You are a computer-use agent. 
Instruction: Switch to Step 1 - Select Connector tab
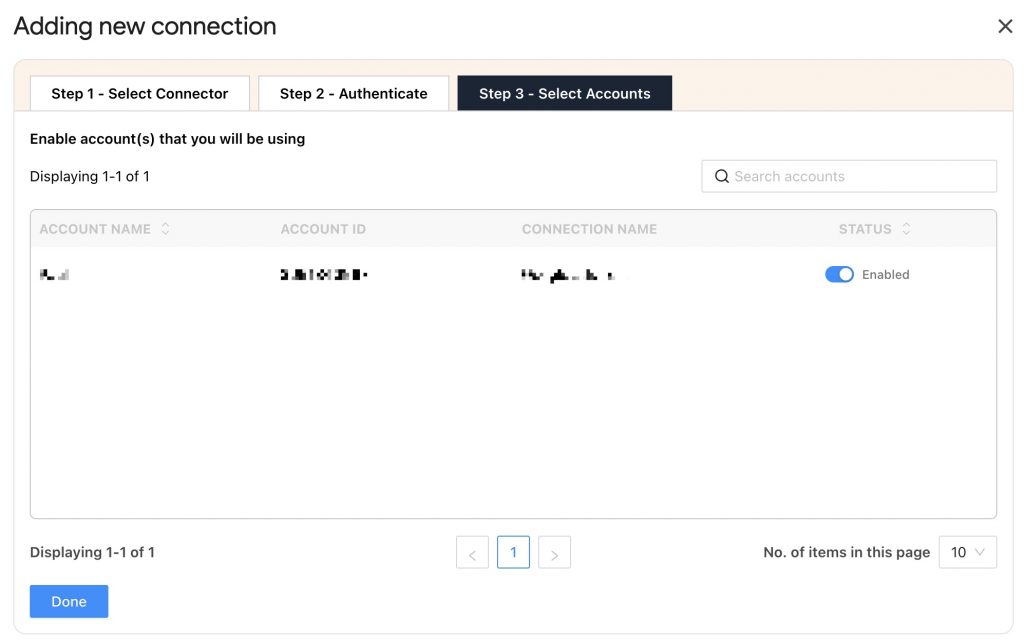140,93
